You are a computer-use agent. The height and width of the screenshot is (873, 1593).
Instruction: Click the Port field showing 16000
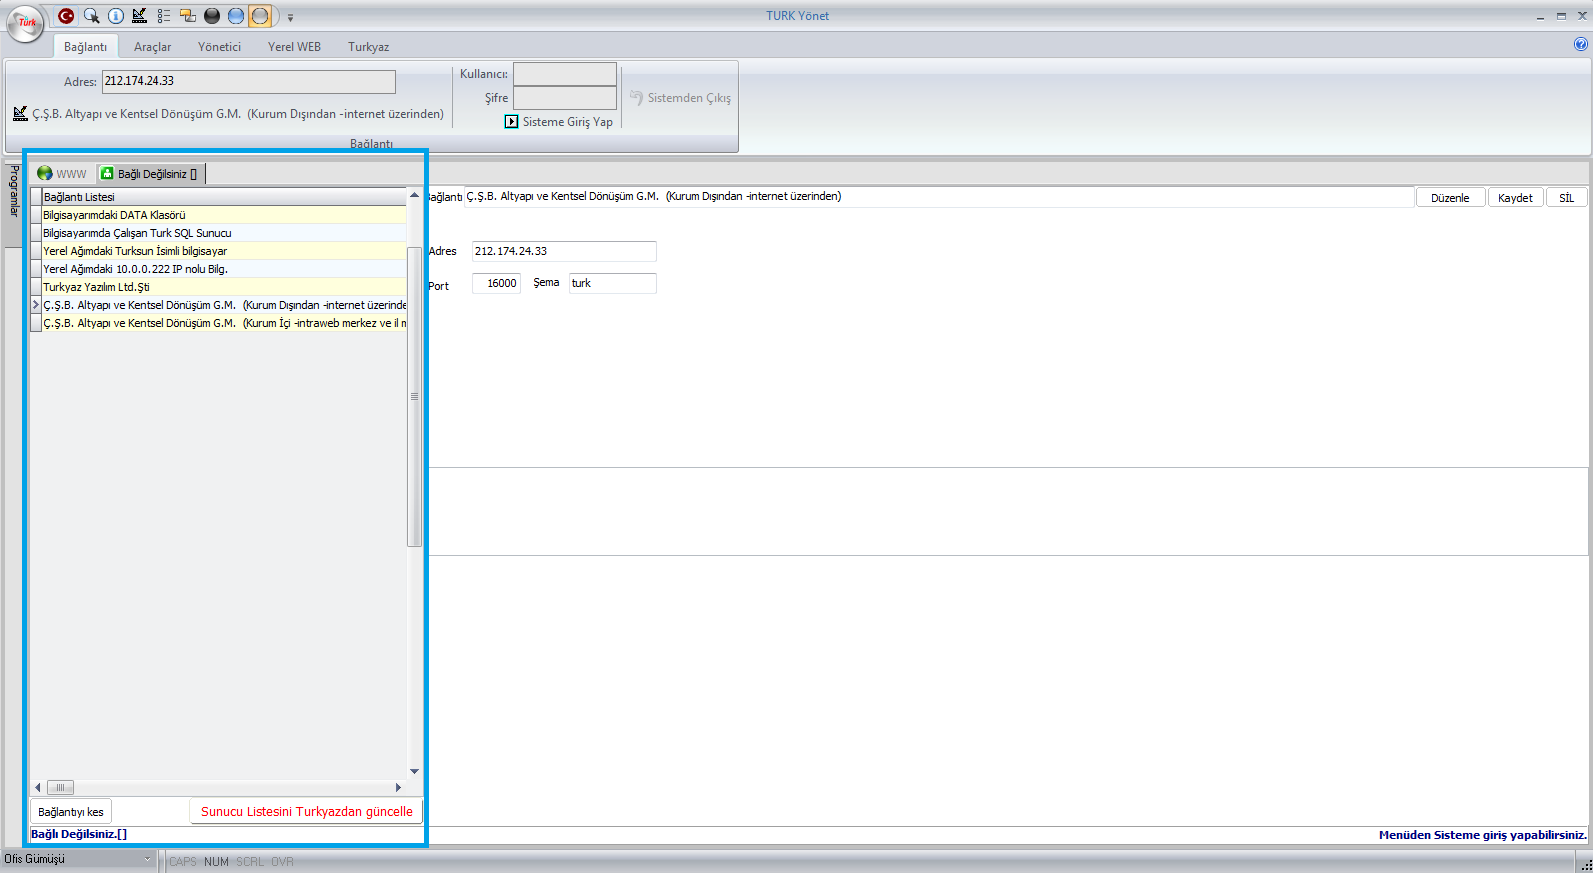(496, 283)
